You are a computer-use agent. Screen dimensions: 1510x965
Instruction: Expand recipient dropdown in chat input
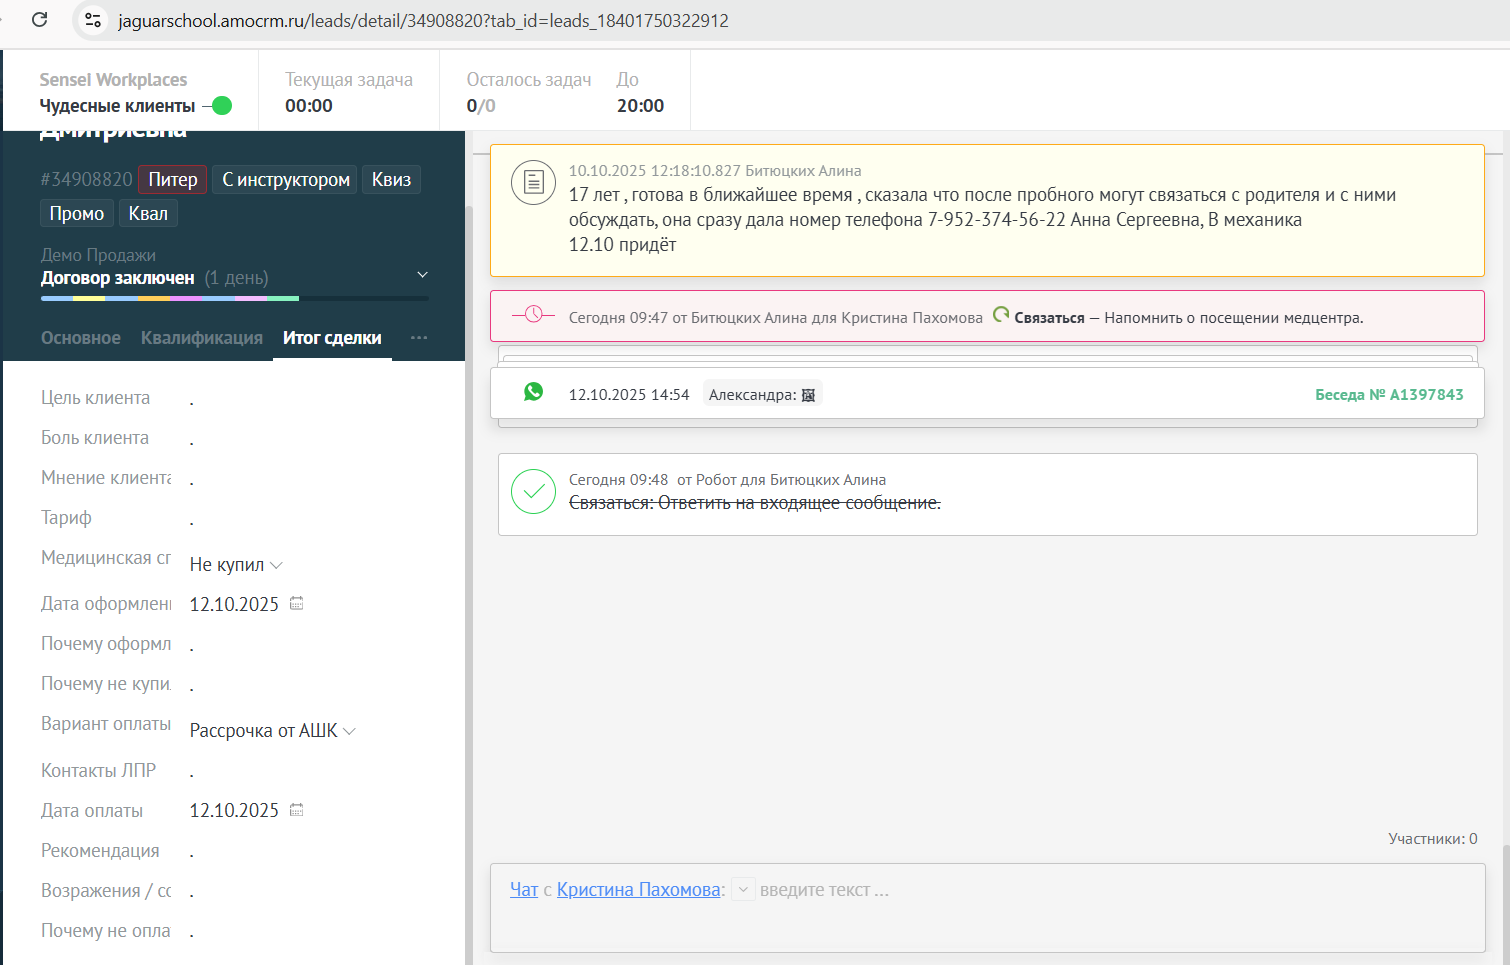pyautogui.click(x=743, y=889)
